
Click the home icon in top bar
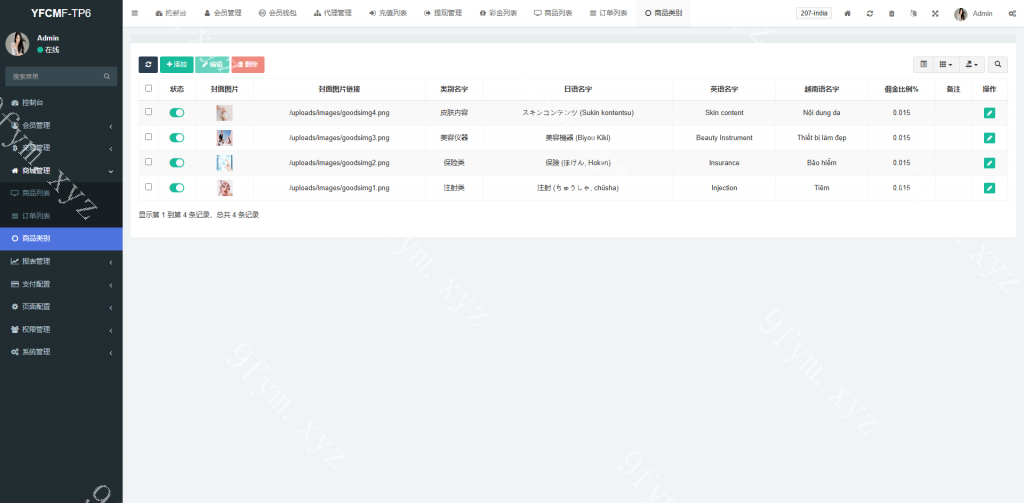pyautogui.click(x=848, y=13)
